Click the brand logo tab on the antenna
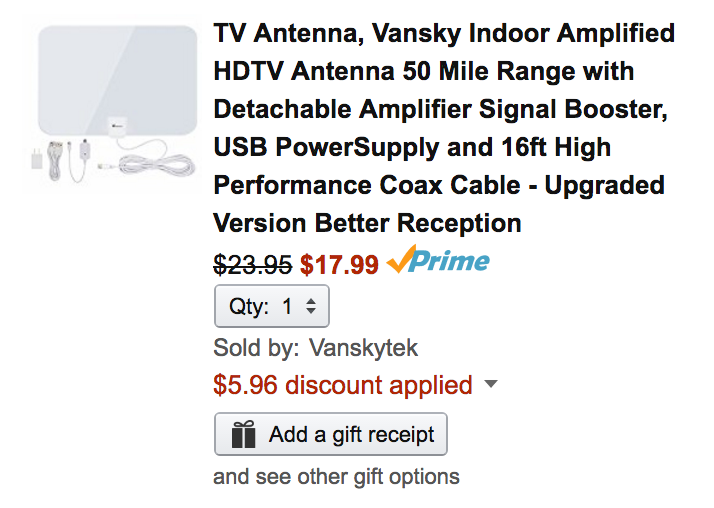 click(118, 124)
